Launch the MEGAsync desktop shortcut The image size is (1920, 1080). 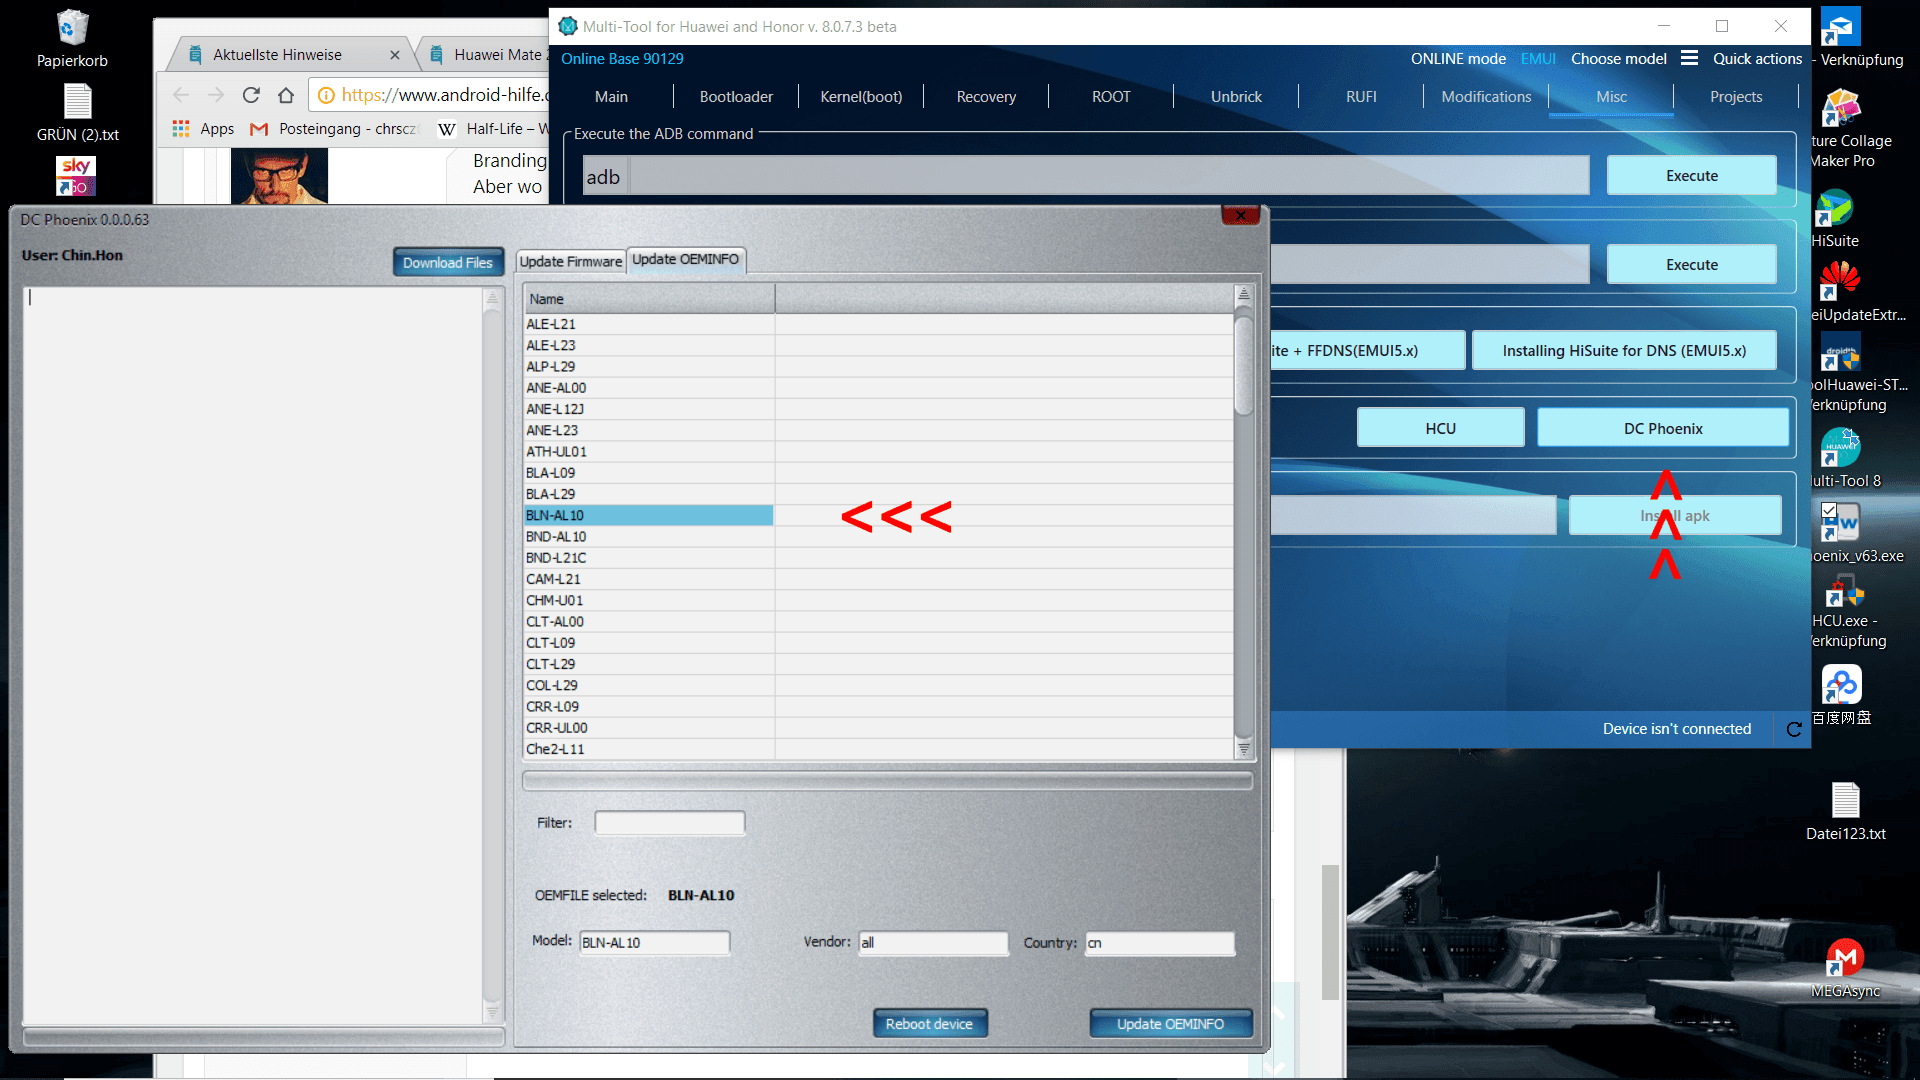1844,958
